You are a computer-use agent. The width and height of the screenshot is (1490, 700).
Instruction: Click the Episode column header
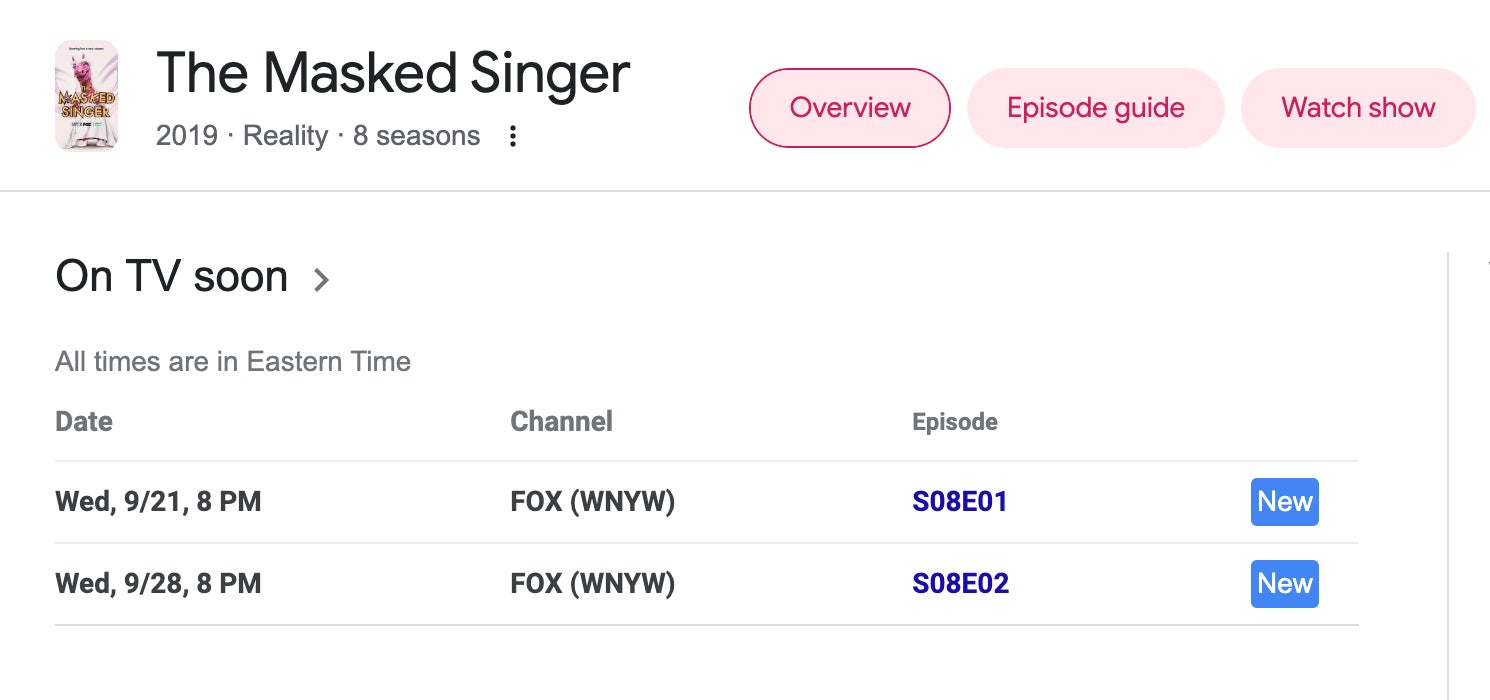[954, 422]
